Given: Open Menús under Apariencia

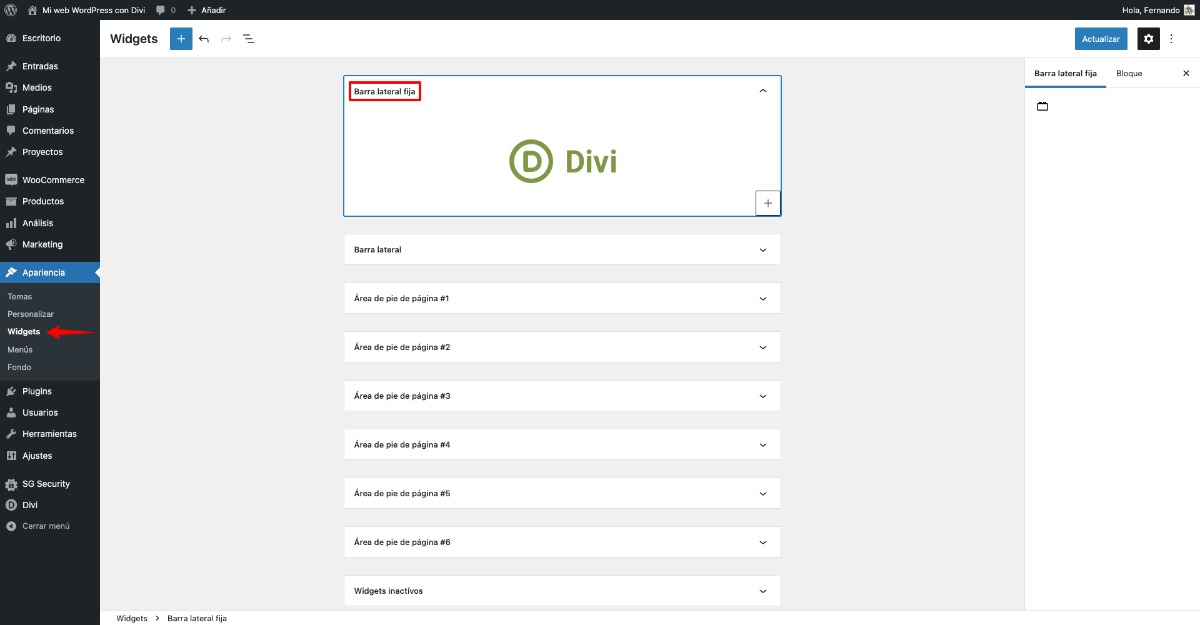Looking at the screenshot, I should (x=20, y=350).
